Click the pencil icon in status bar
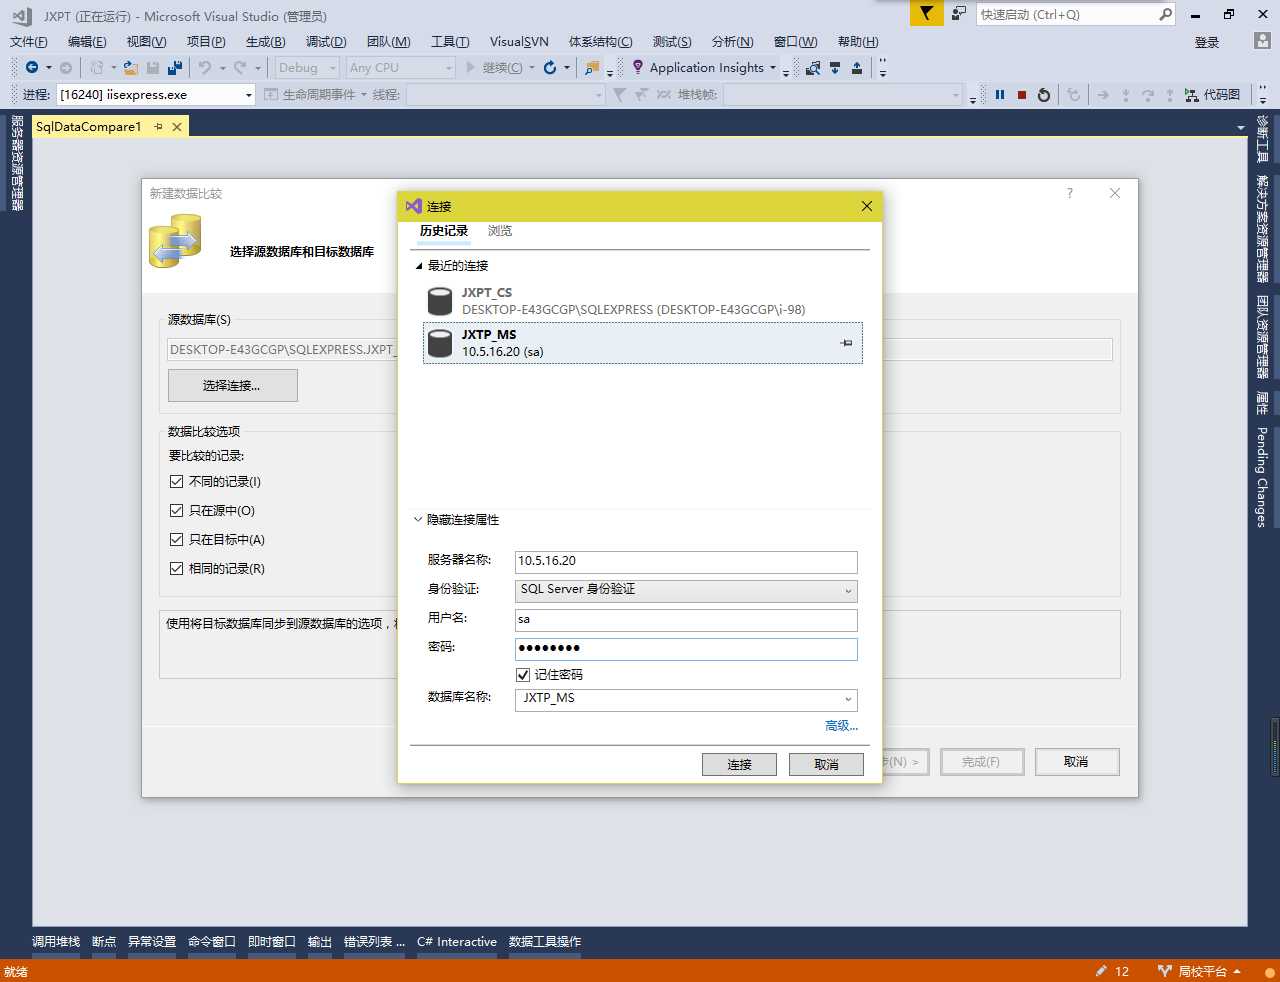Viewport: 1280px width, 982px height. pos(1101,970)
